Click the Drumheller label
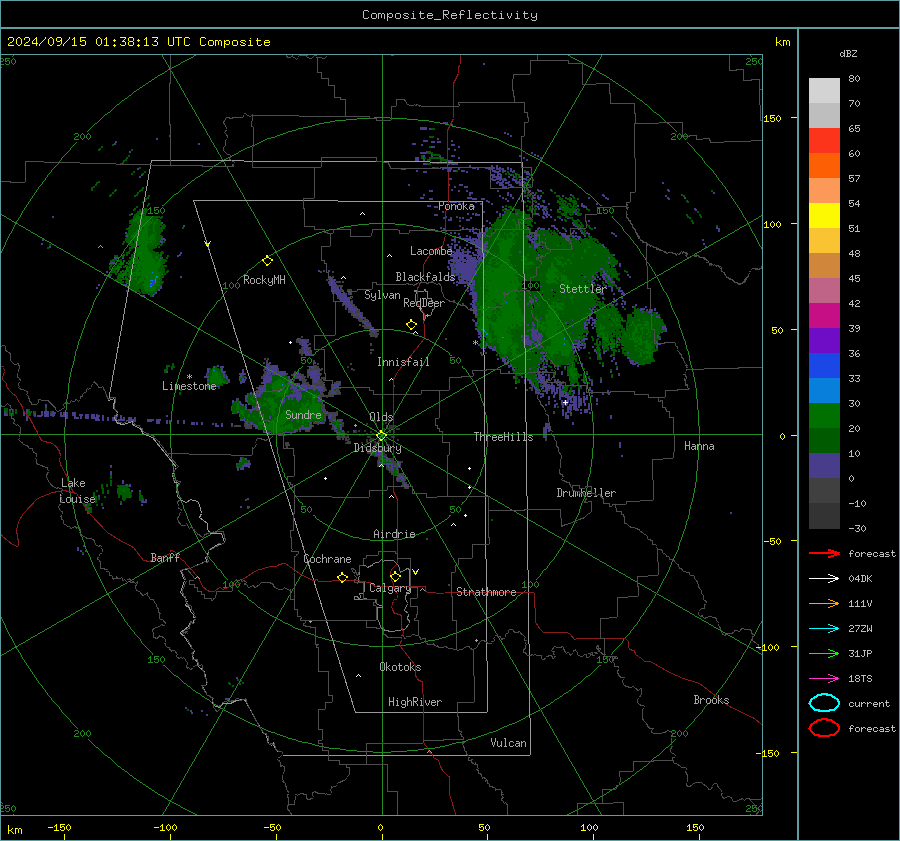Screen dimensions: 900x841 [x=586, y=493]
